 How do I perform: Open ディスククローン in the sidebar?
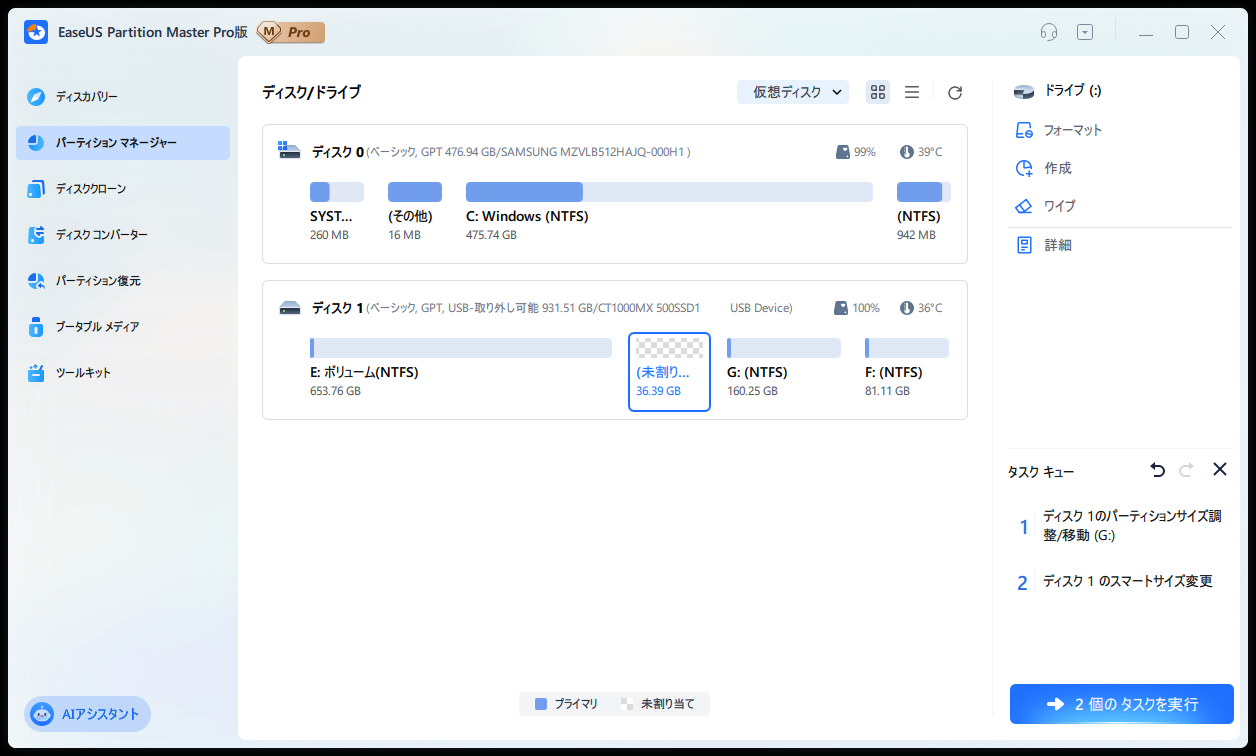coord(123,189)
